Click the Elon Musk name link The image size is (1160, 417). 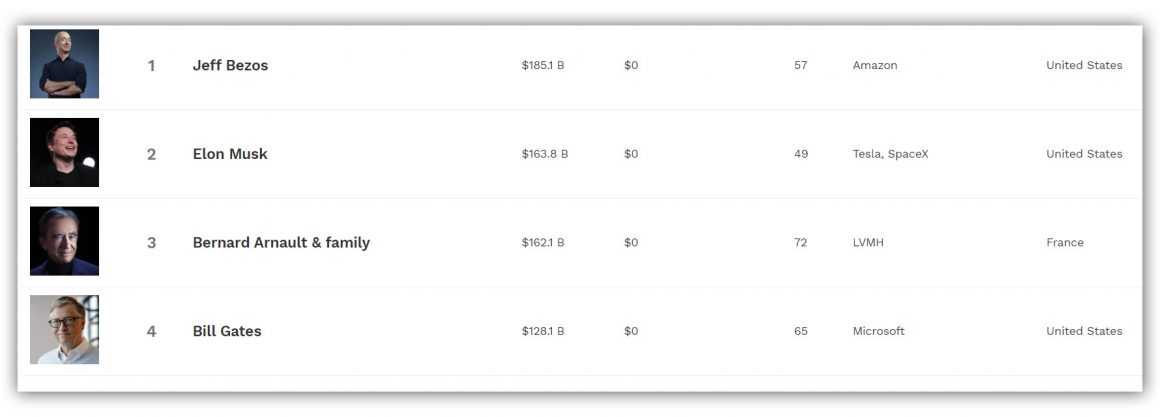tap(230, 154)
